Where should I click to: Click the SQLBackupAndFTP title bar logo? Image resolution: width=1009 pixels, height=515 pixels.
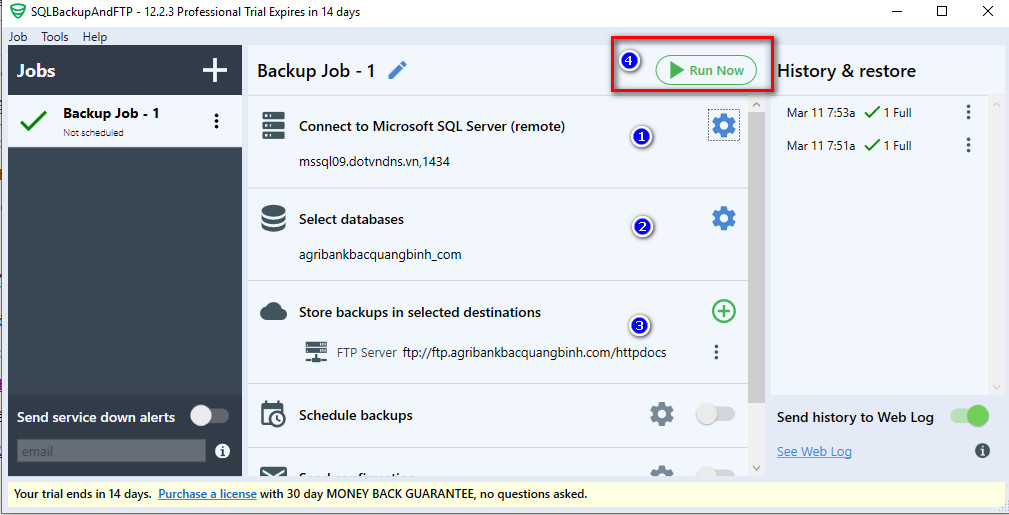(19, 12)
